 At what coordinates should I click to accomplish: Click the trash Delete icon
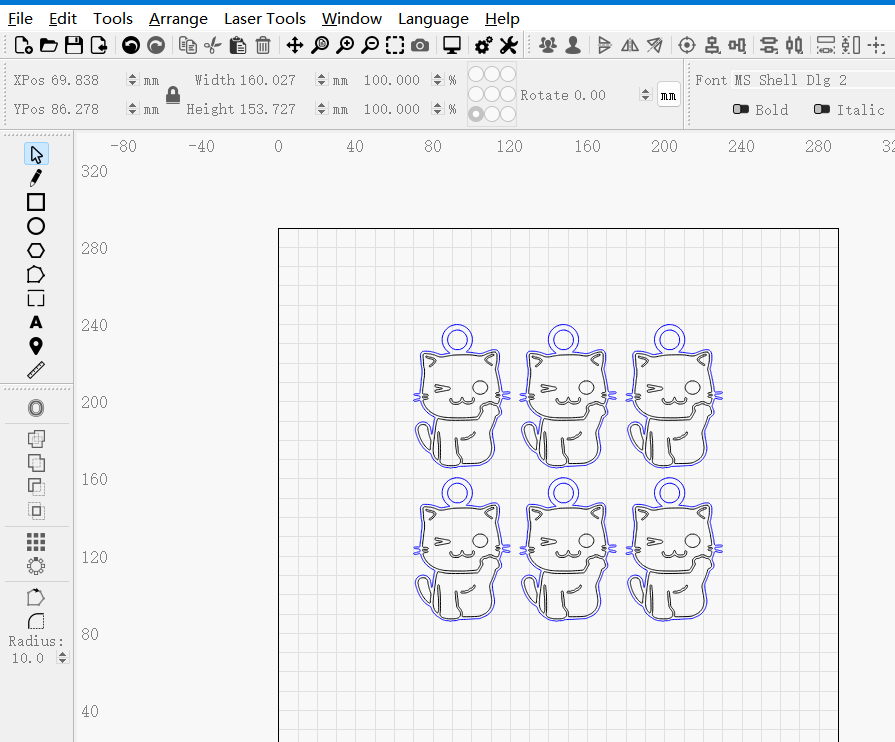[263, 45]
